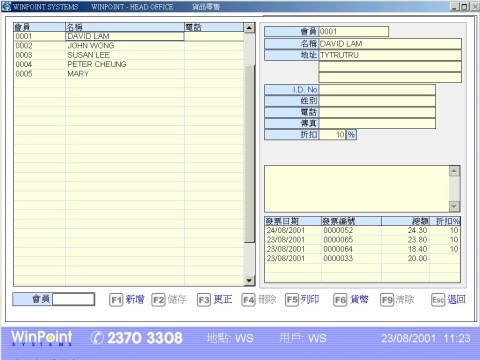The image size is (480, 360).
Task: Click the 會員 search input field at bottom
Action: 73,299
